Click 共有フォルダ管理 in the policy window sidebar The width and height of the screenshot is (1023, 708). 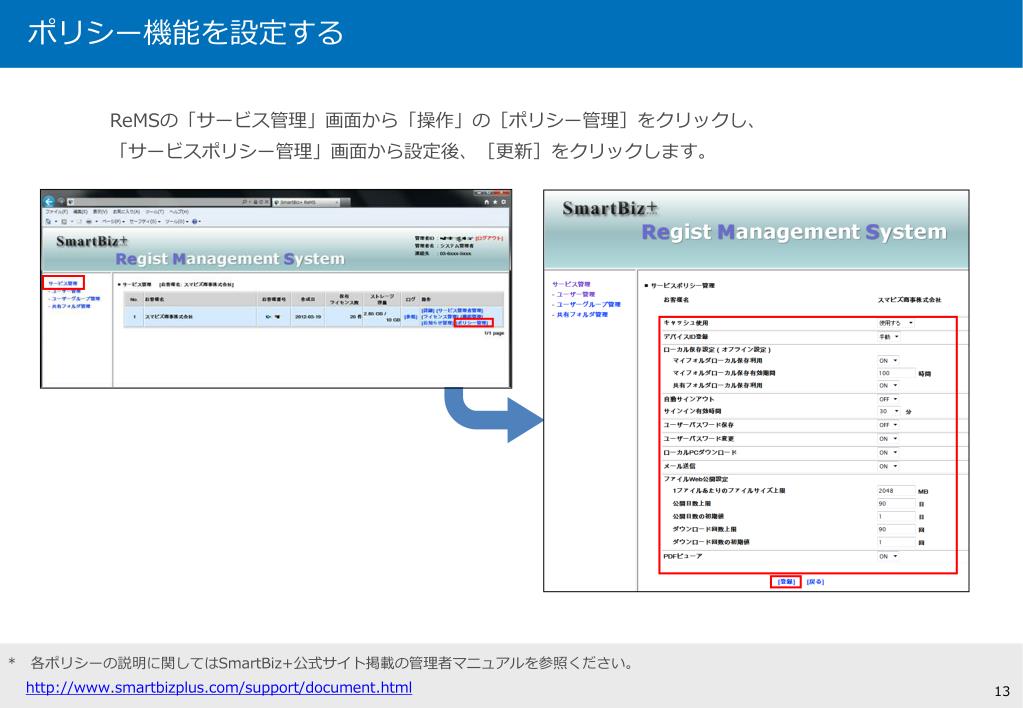[580, 315]
